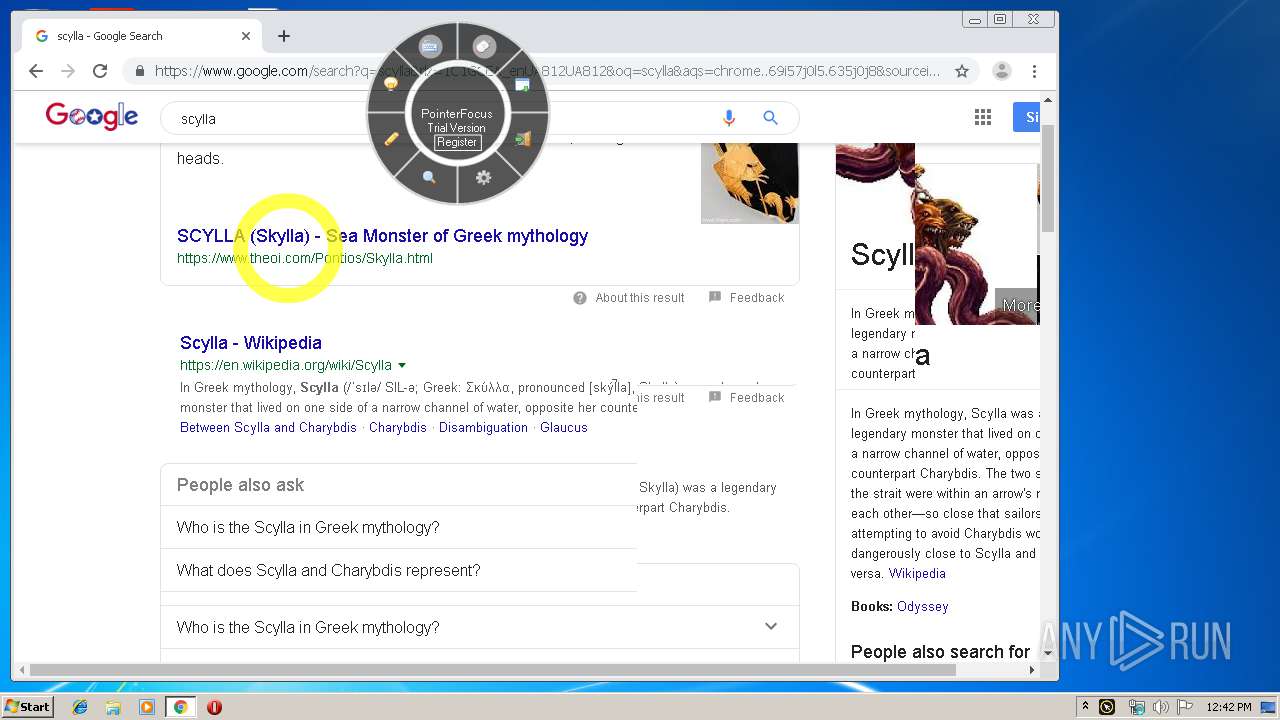Start a voice search with the microphone
1280x720 pixels.
click(729, 118)
